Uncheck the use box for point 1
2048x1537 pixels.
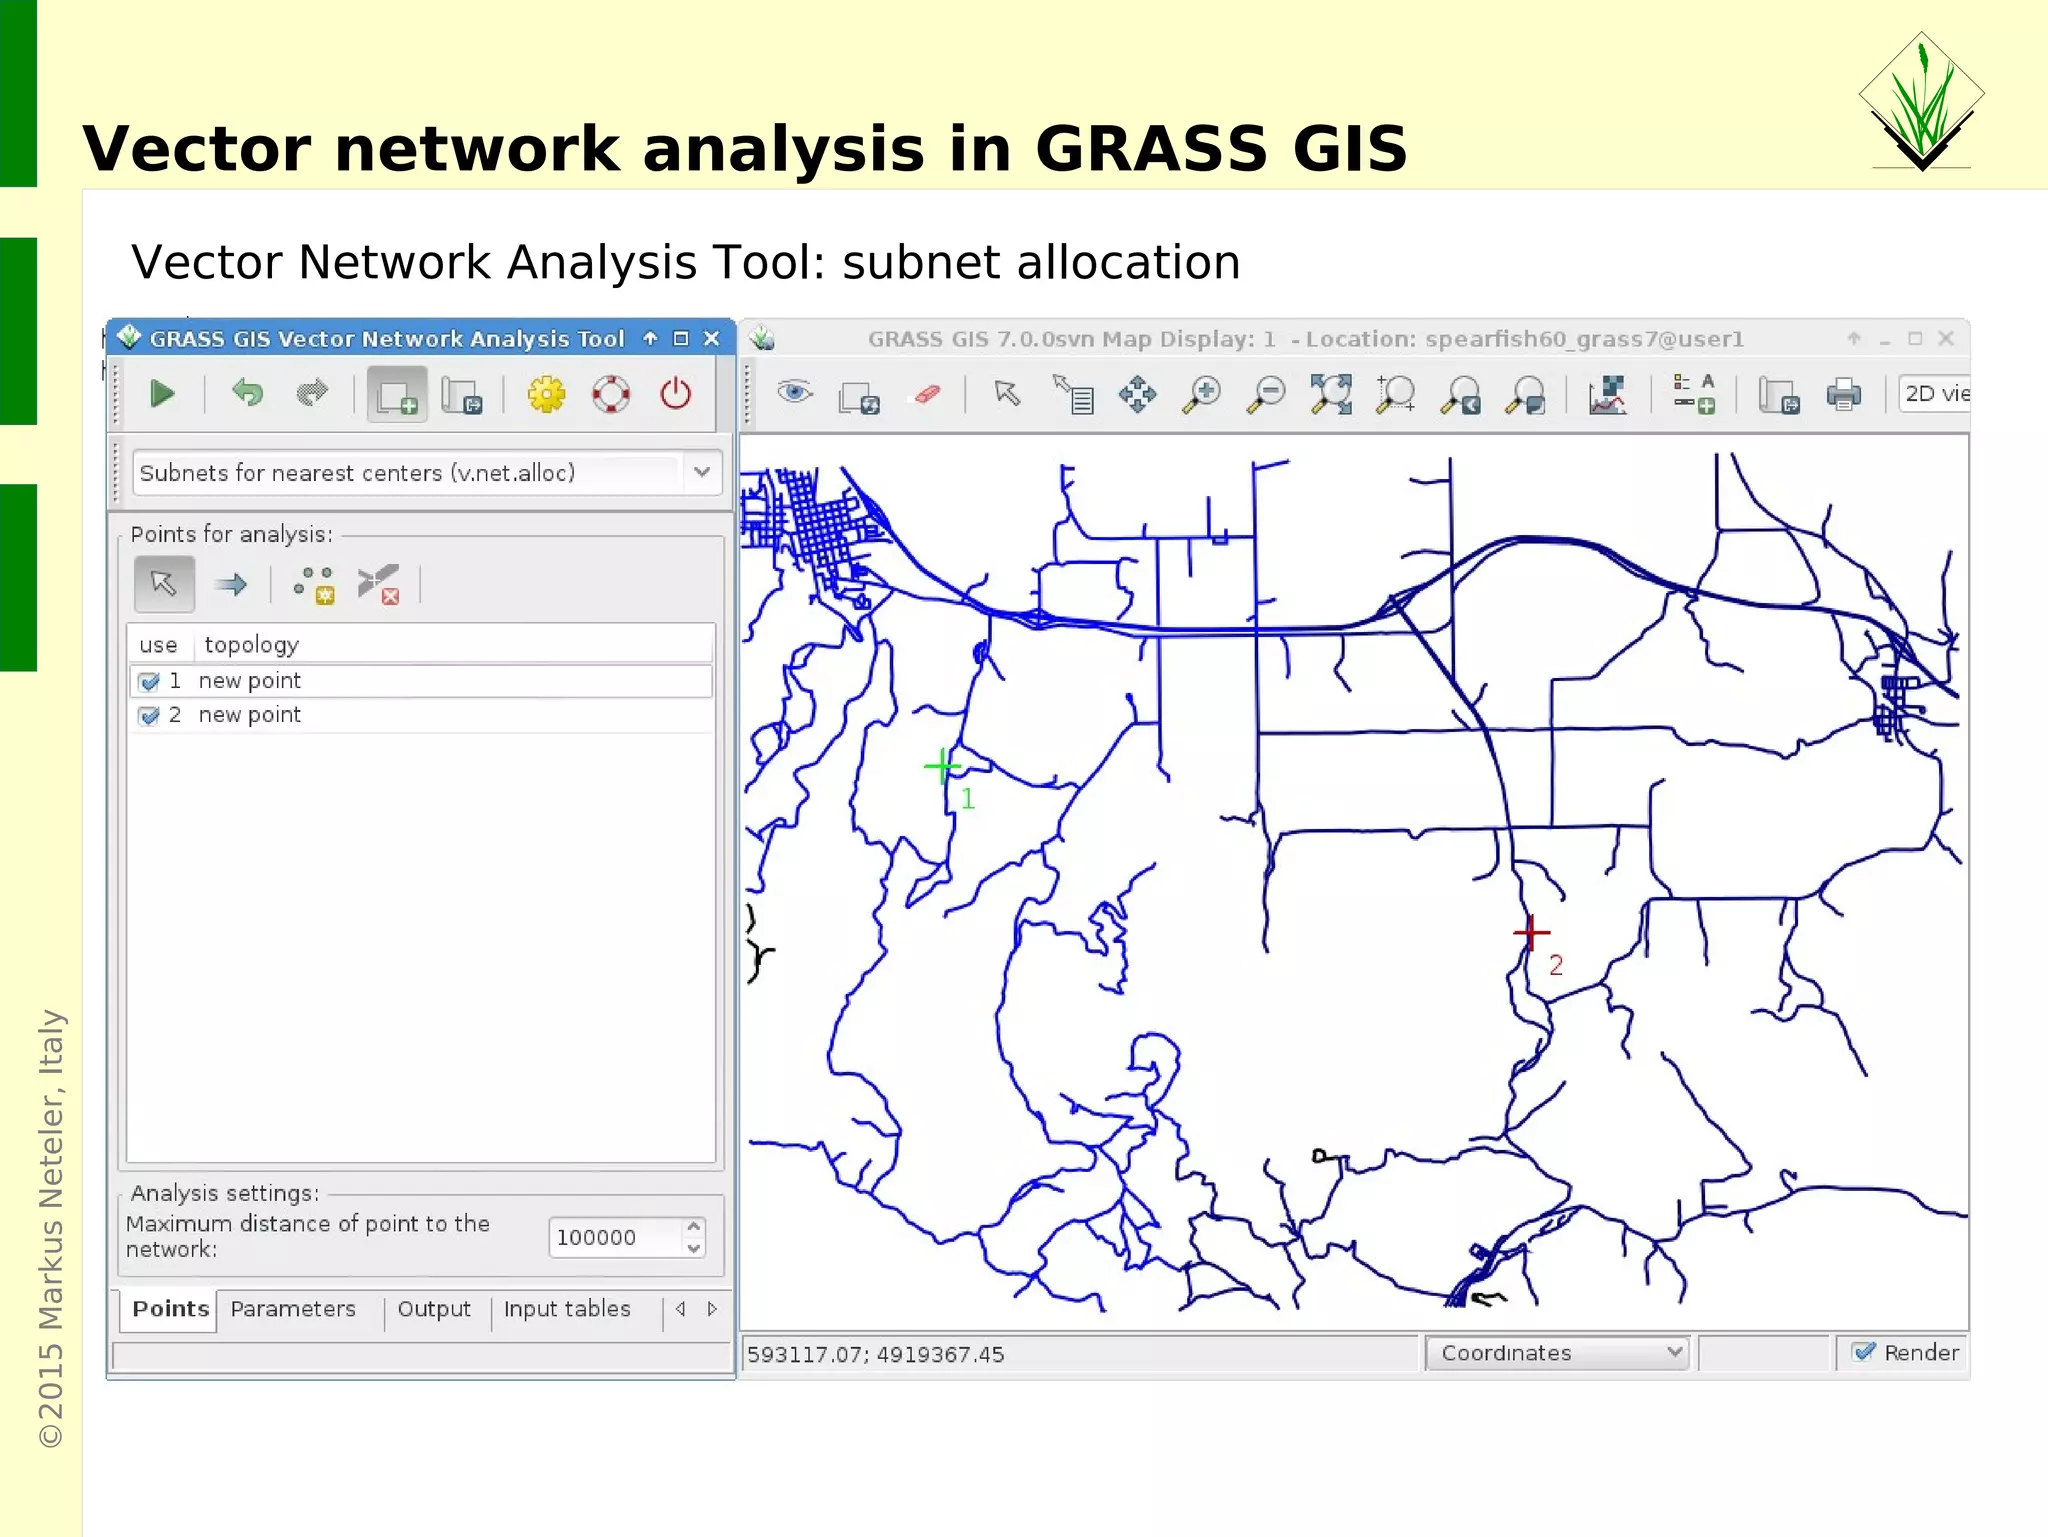tap(149, 682)
